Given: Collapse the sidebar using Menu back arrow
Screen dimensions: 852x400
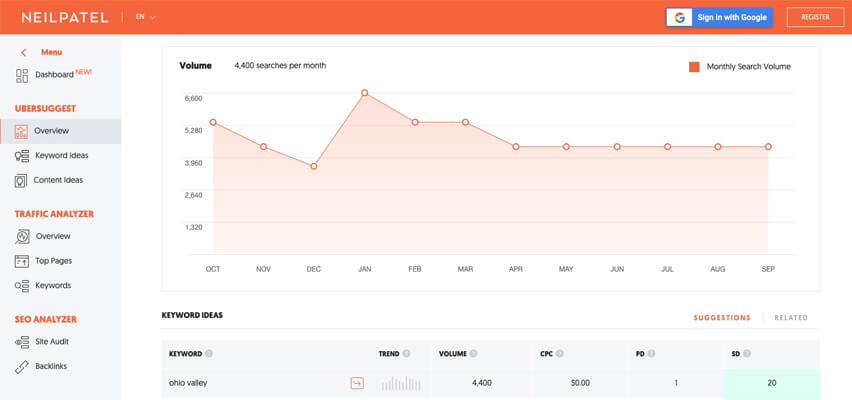Looking at the screenshot, I should coord(24,52).
